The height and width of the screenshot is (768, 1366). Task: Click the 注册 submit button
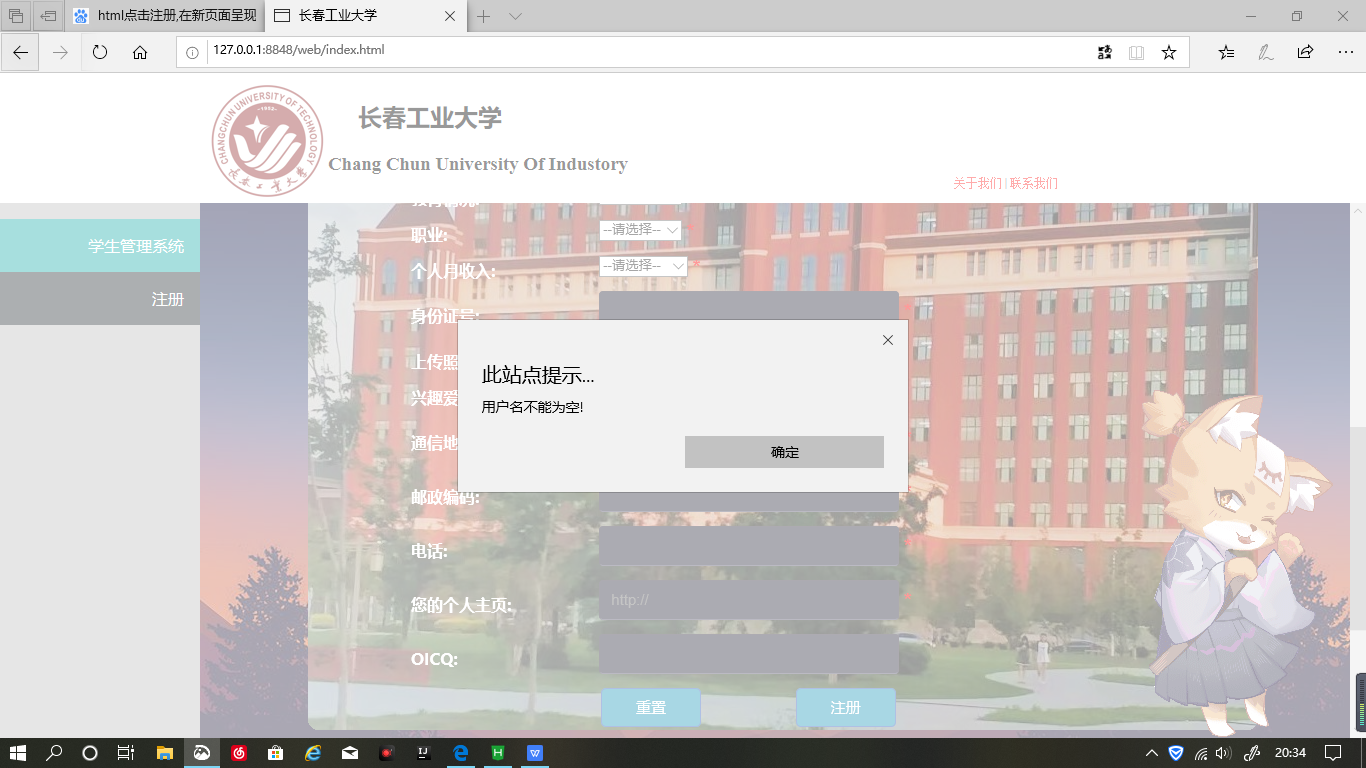845,707
